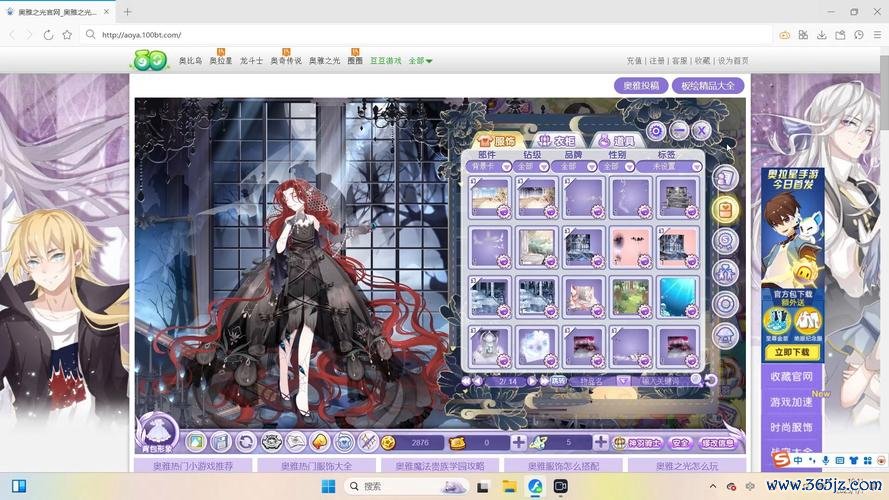Open the 背包形象 backpack avatar button
This screenshot has height=500, width=889.
pyautogui.click(x=157, y=434)
